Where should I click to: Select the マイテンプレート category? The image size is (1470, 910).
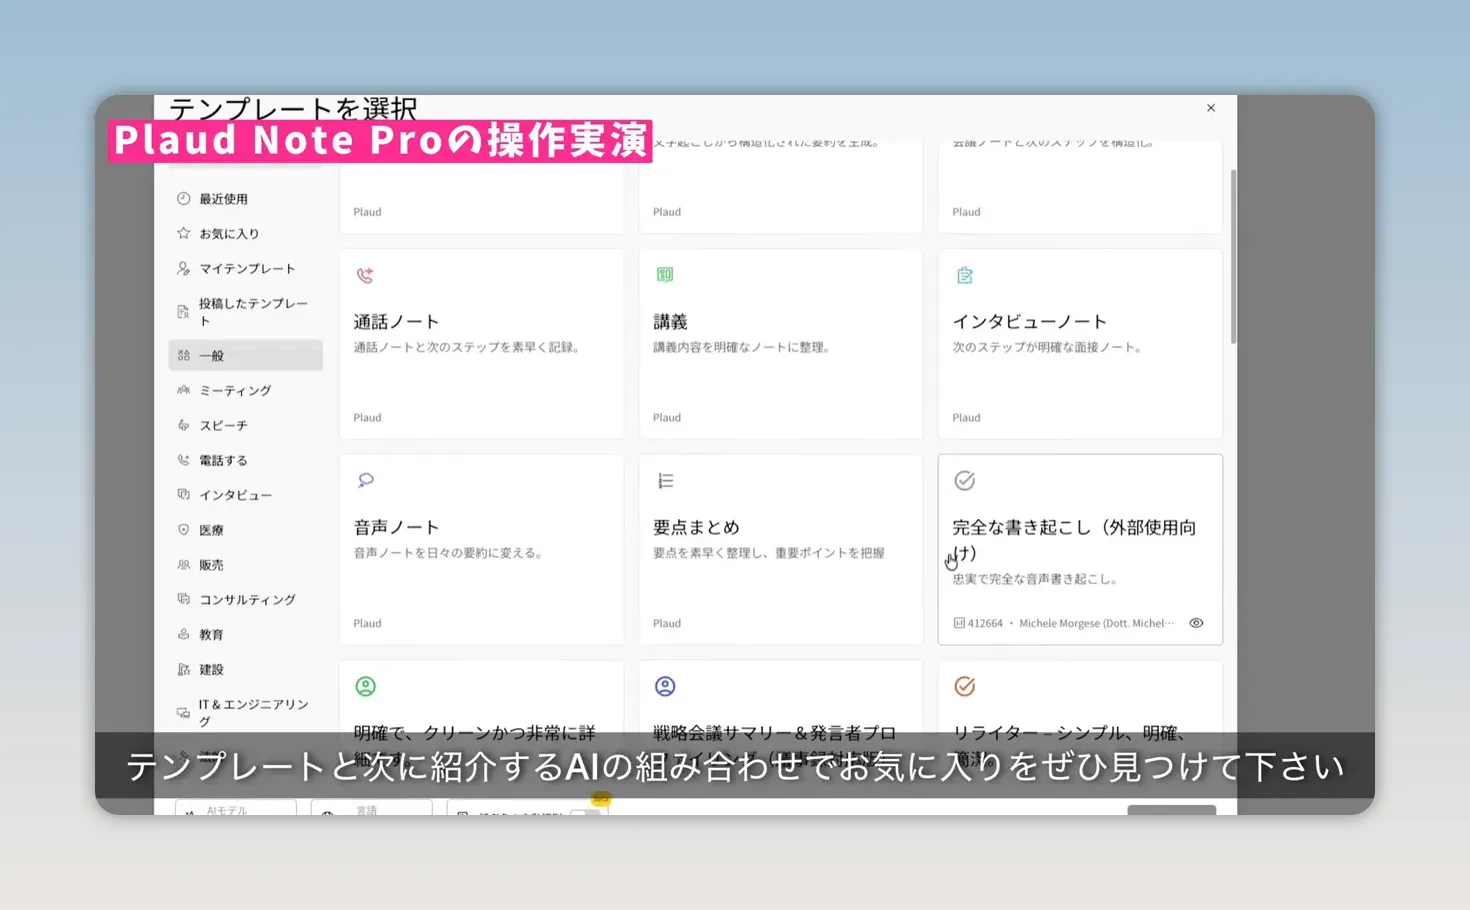point(245,268)
